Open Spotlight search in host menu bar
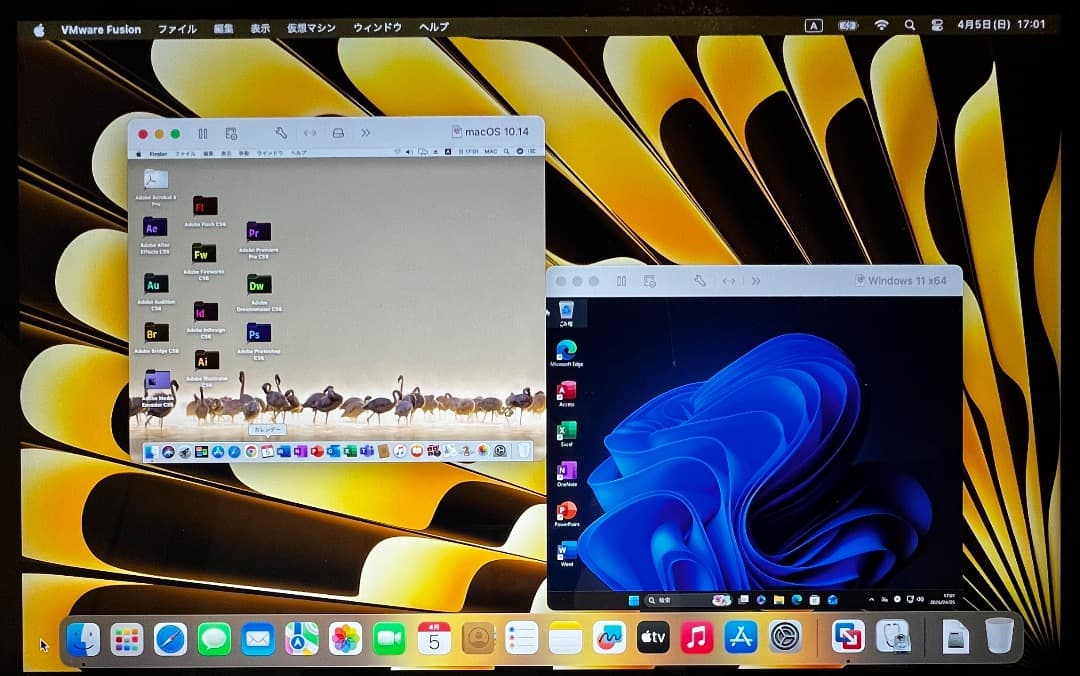This screenshot has width=1080, height=676. (910, 25)
